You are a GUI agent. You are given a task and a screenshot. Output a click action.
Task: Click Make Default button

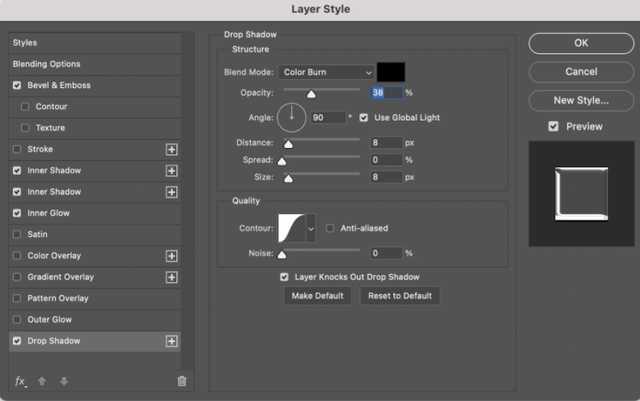(317, 296)
